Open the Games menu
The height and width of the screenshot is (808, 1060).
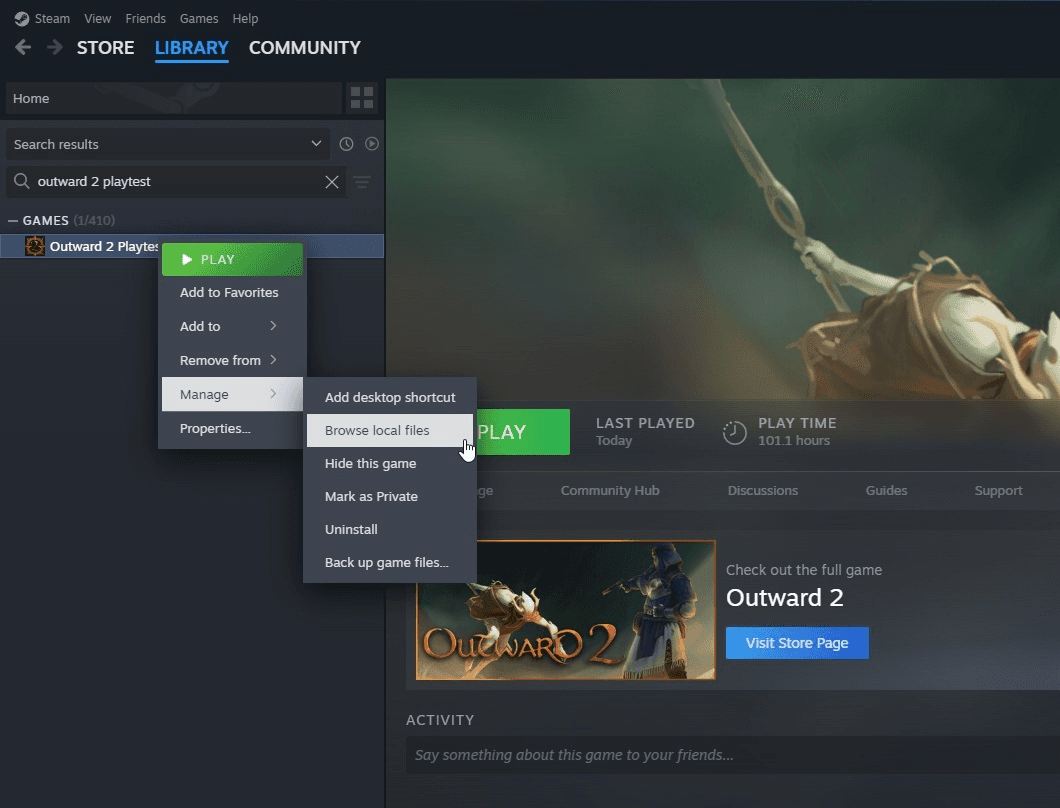[199, 18]
